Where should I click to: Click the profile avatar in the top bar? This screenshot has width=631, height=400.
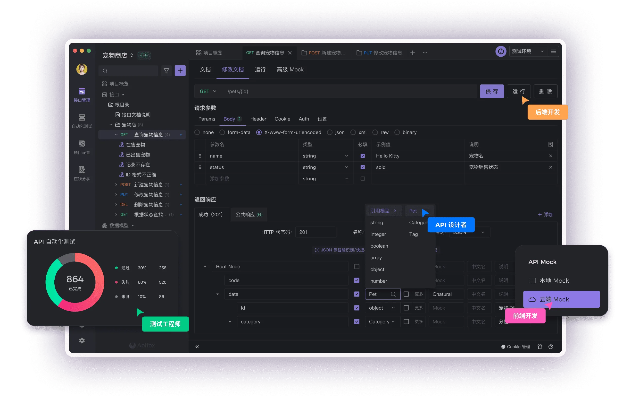point(501,52)
